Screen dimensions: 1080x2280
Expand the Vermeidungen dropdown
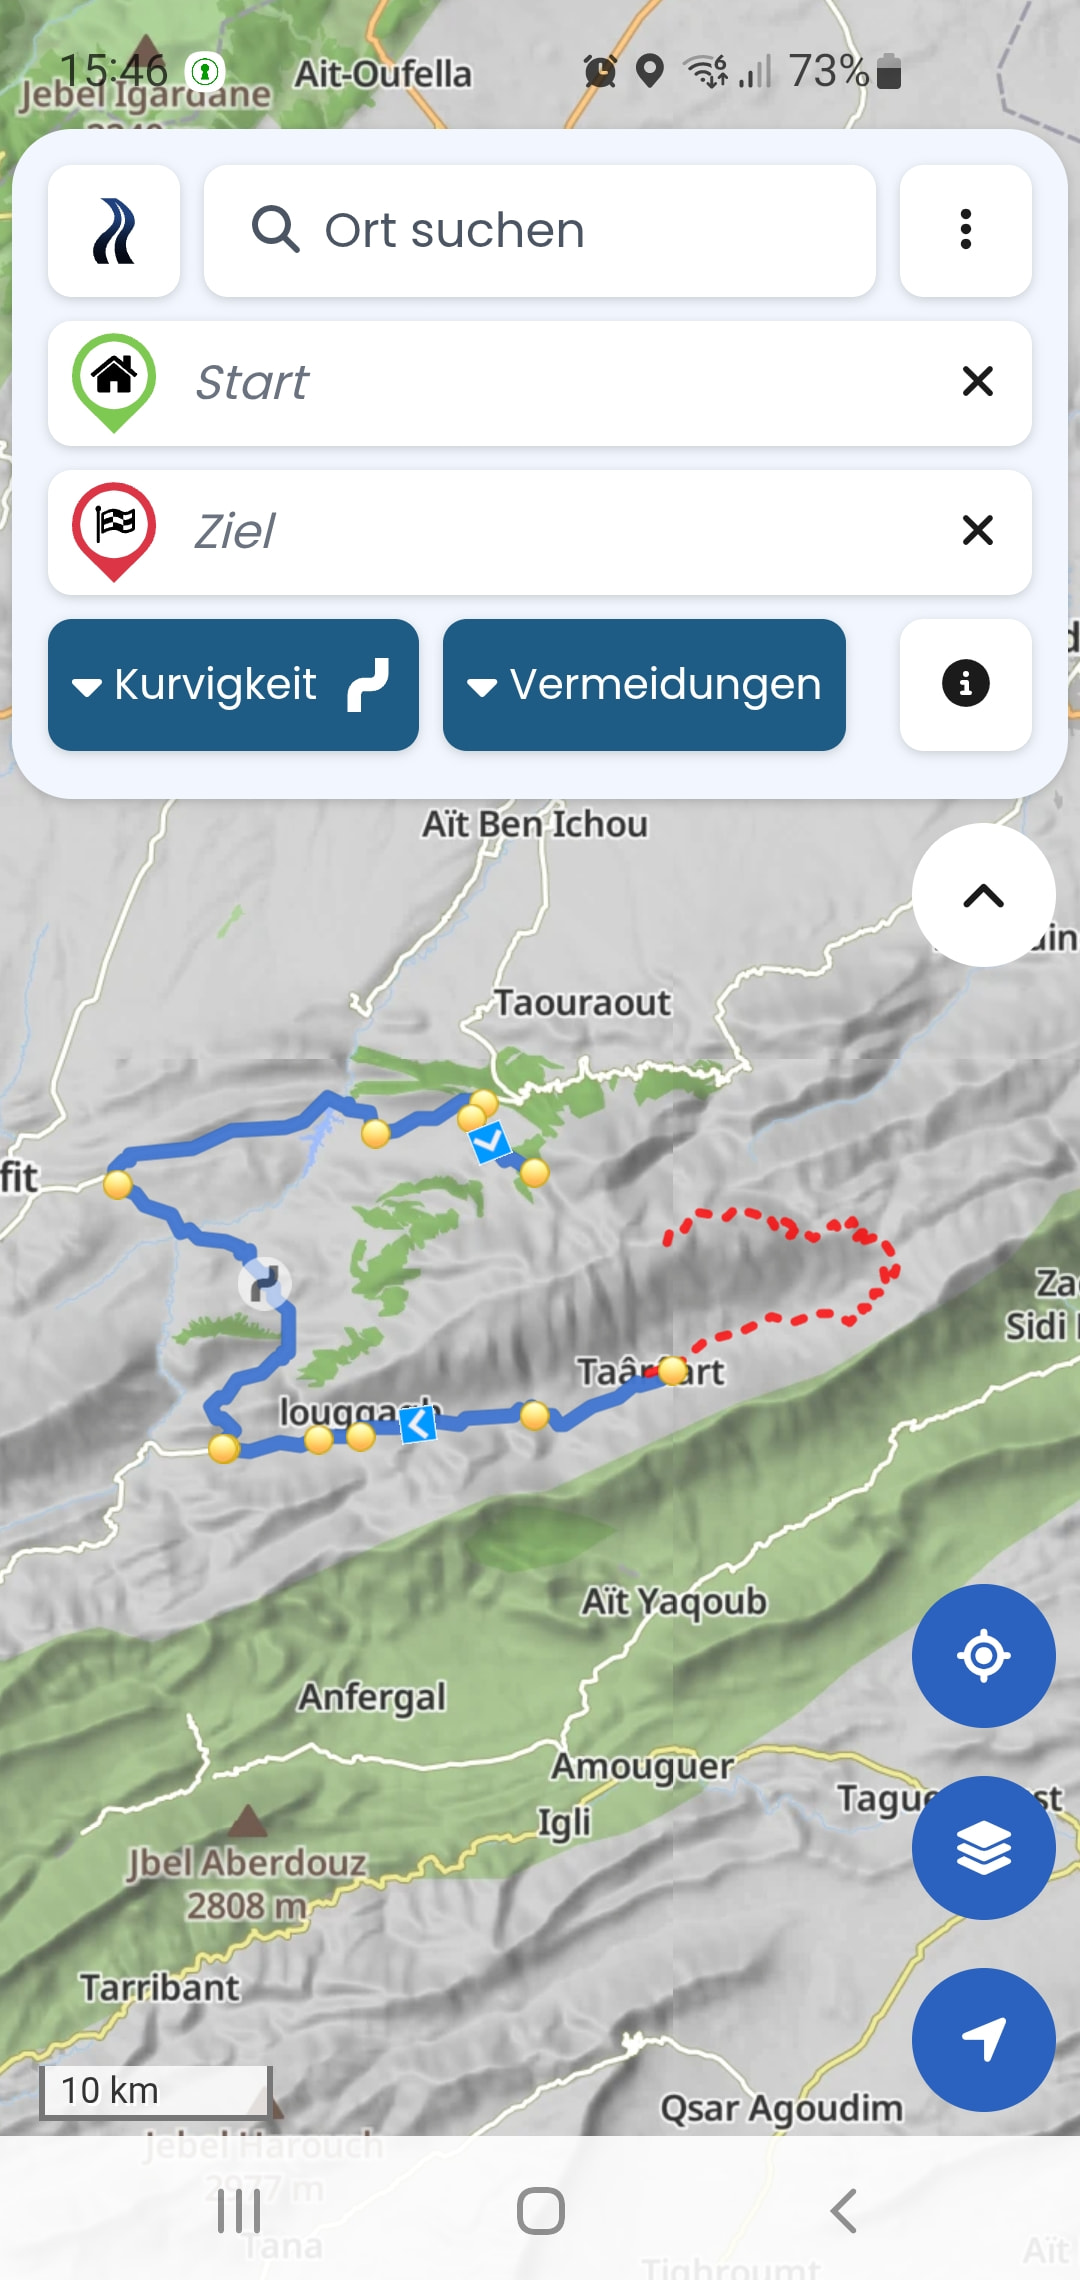[x=644, y=685]
